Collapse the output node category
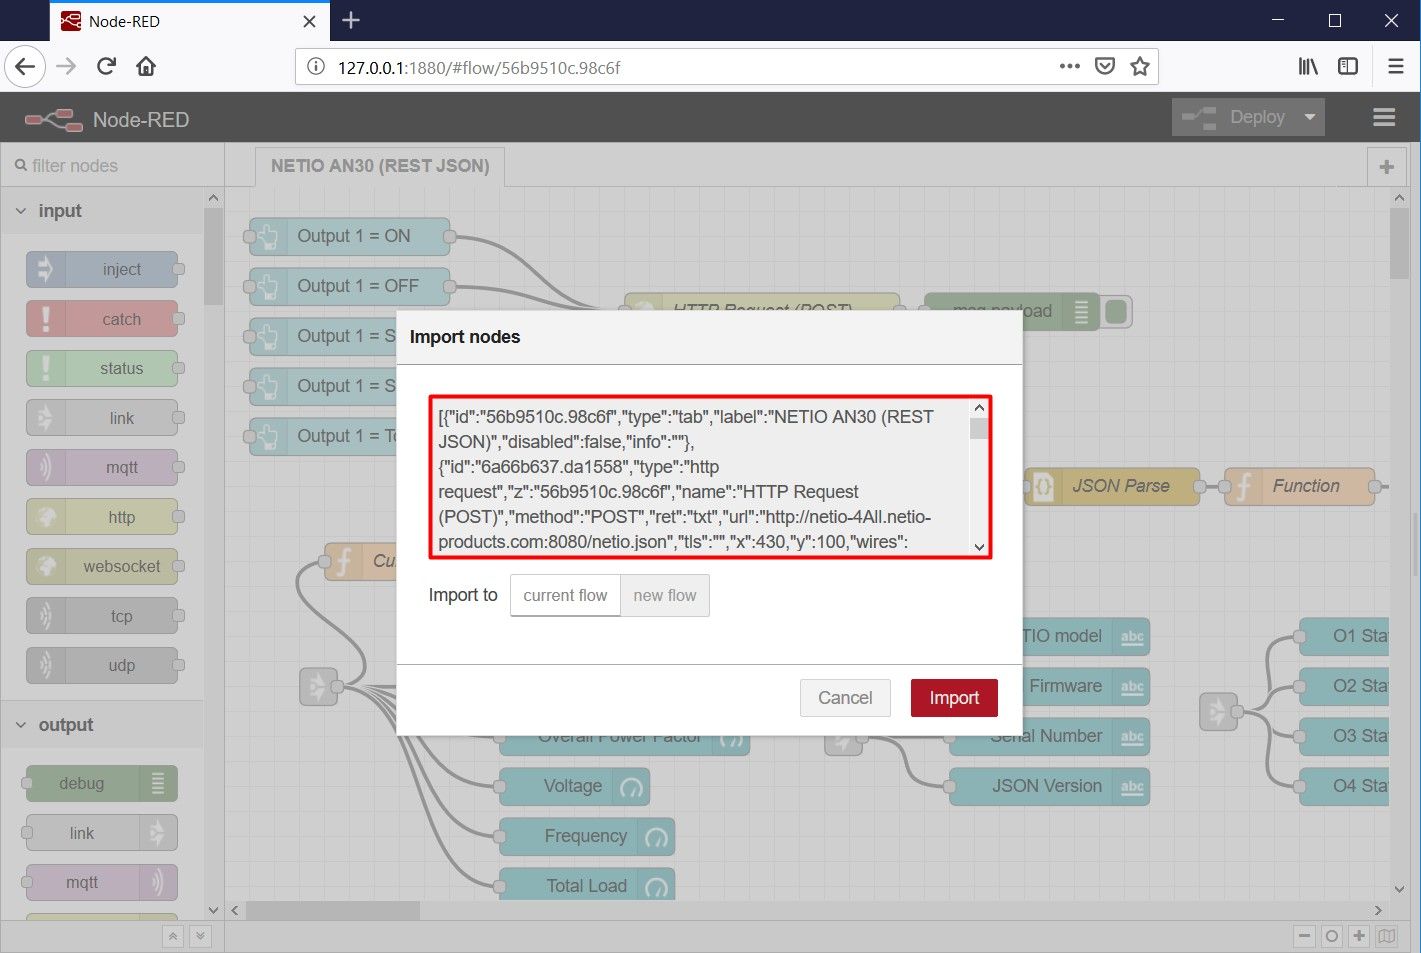1421x953 pixels. coord(22,724)
